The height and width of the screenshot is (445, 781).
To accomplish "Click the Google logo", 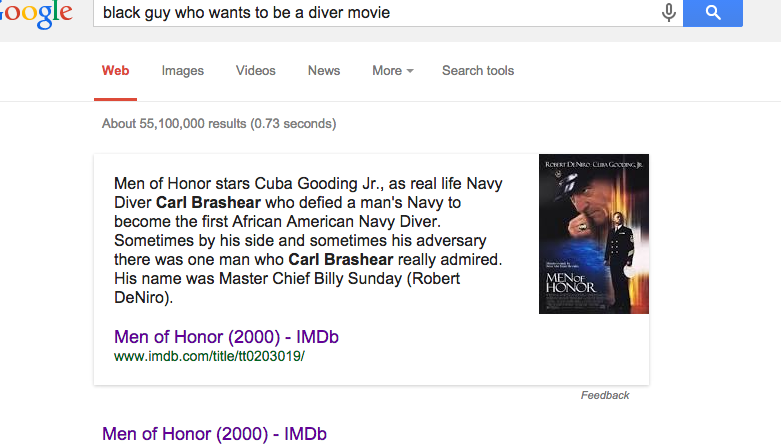I will click(x=36, y=13).
